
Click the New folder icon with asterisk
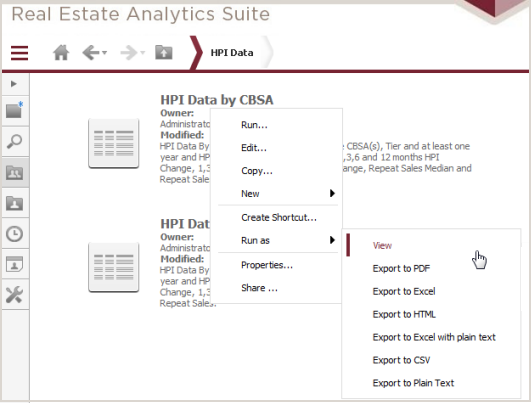coord(15,111)
